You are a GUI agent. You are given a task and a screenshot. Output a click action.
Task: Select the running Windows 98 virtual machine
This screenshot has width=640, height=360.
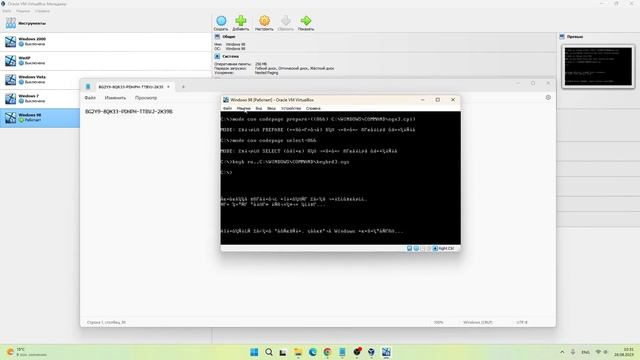(x=40, y=118)
